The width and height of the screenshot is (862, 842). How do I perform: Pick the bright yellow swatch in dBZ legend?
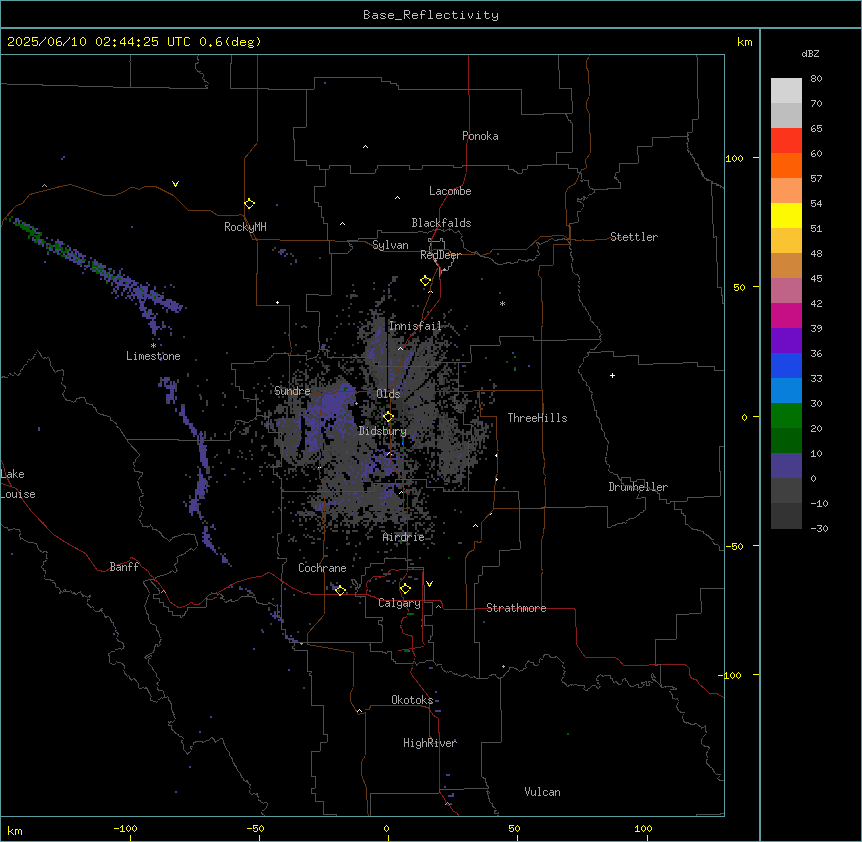tap(786, 215)
